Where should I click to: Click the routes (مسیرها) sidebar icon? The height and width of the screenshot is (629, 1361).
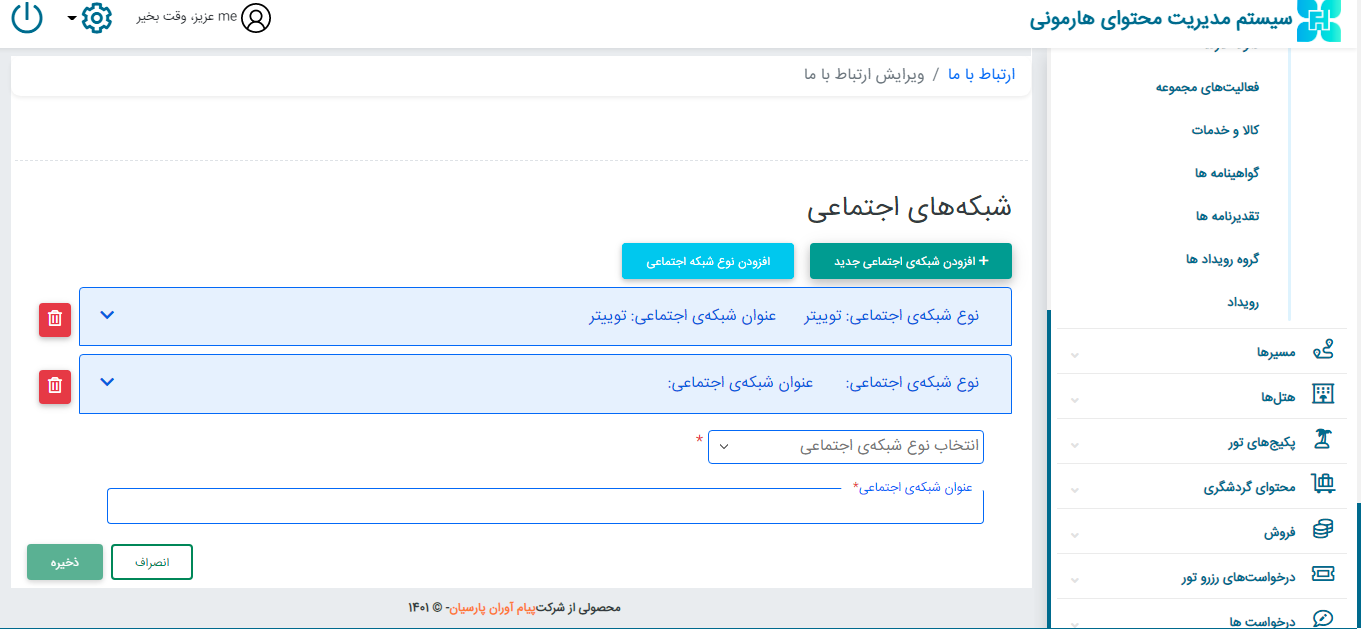(x=1322, y=351)
